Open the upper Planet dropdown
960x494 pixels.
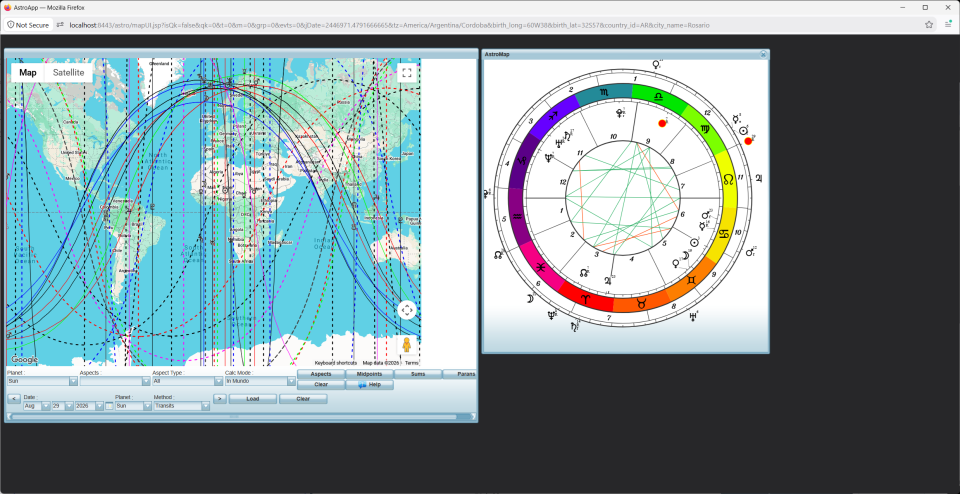tap(42, 381)
